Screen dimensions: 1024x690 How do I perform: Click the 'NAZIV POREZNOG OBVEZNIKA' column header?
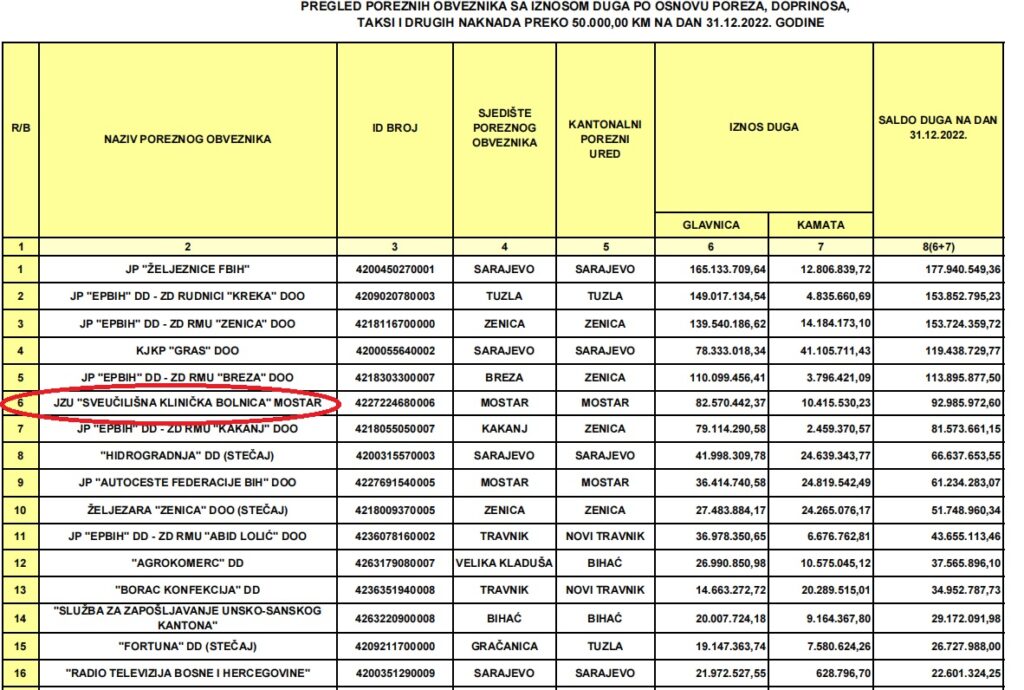pyautogui.click(x=187, y=139)
